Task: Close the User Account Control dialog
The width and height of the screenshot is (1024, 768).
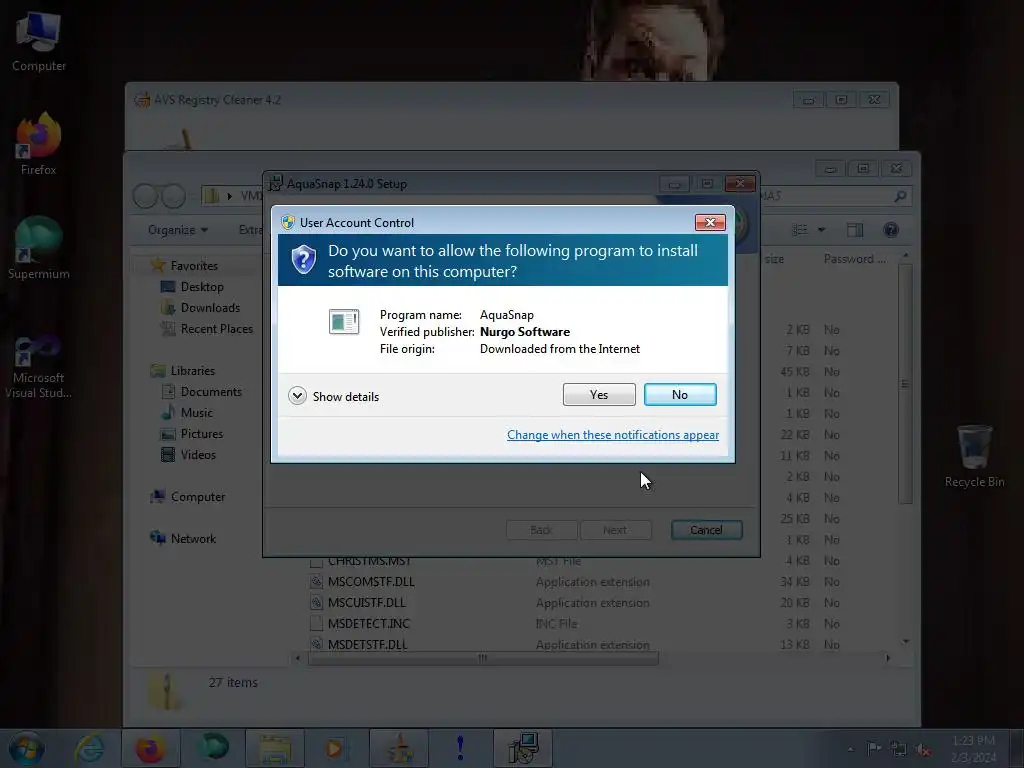Action: click(x=710, y=223)
